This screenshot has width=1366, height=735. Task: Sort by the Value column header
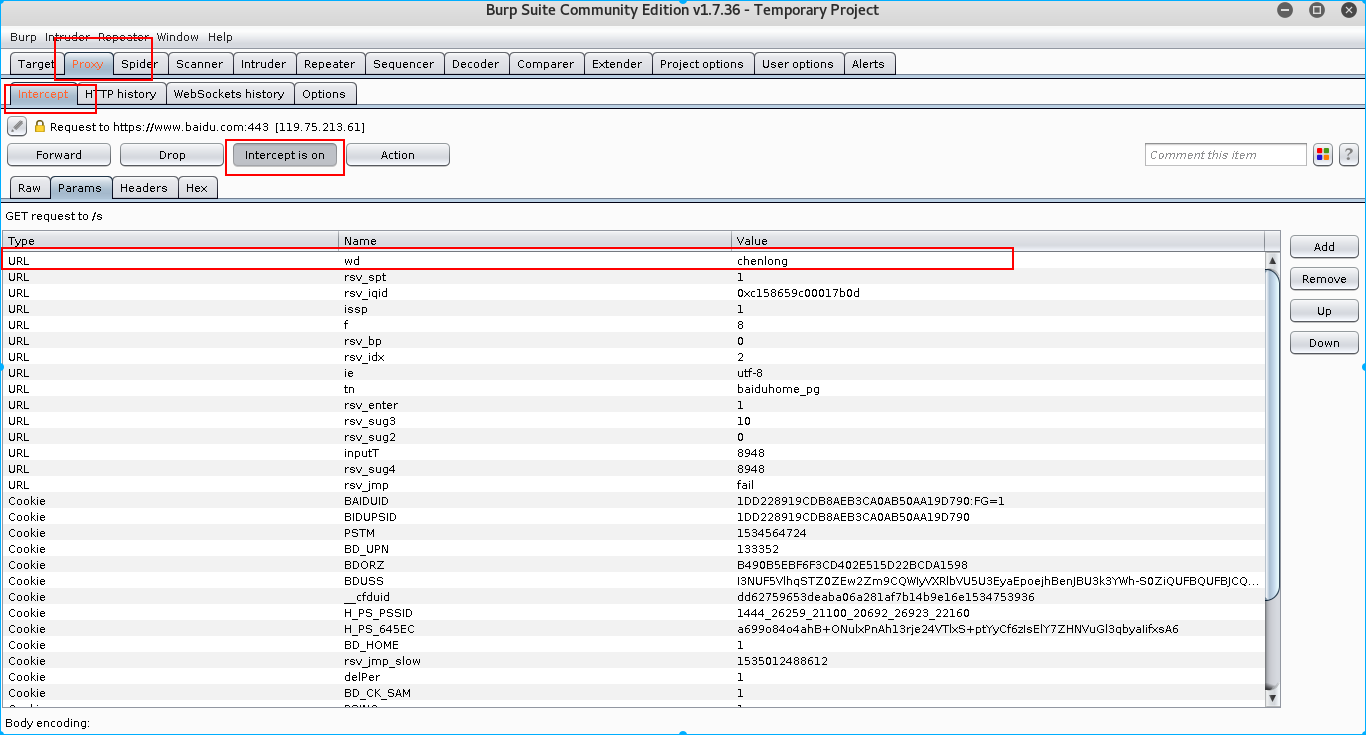point(998,241)
